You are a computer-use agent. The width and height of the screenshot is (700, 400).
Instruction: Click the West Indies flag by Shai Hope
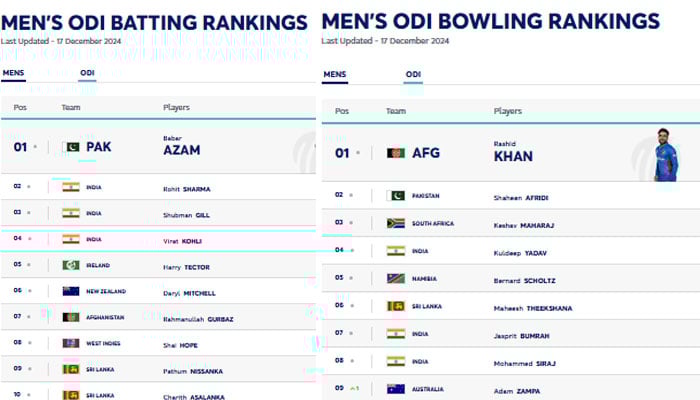click(70, 343)
